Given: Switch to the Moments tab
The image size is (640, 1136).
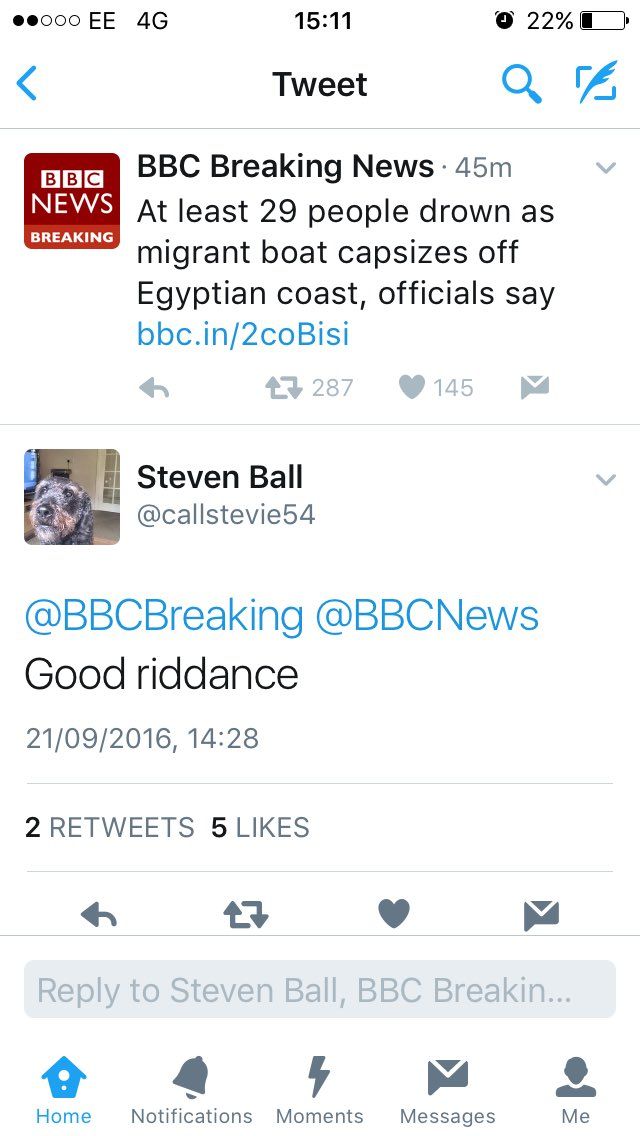Looking at the screenshot, I should pos(320,1090).
